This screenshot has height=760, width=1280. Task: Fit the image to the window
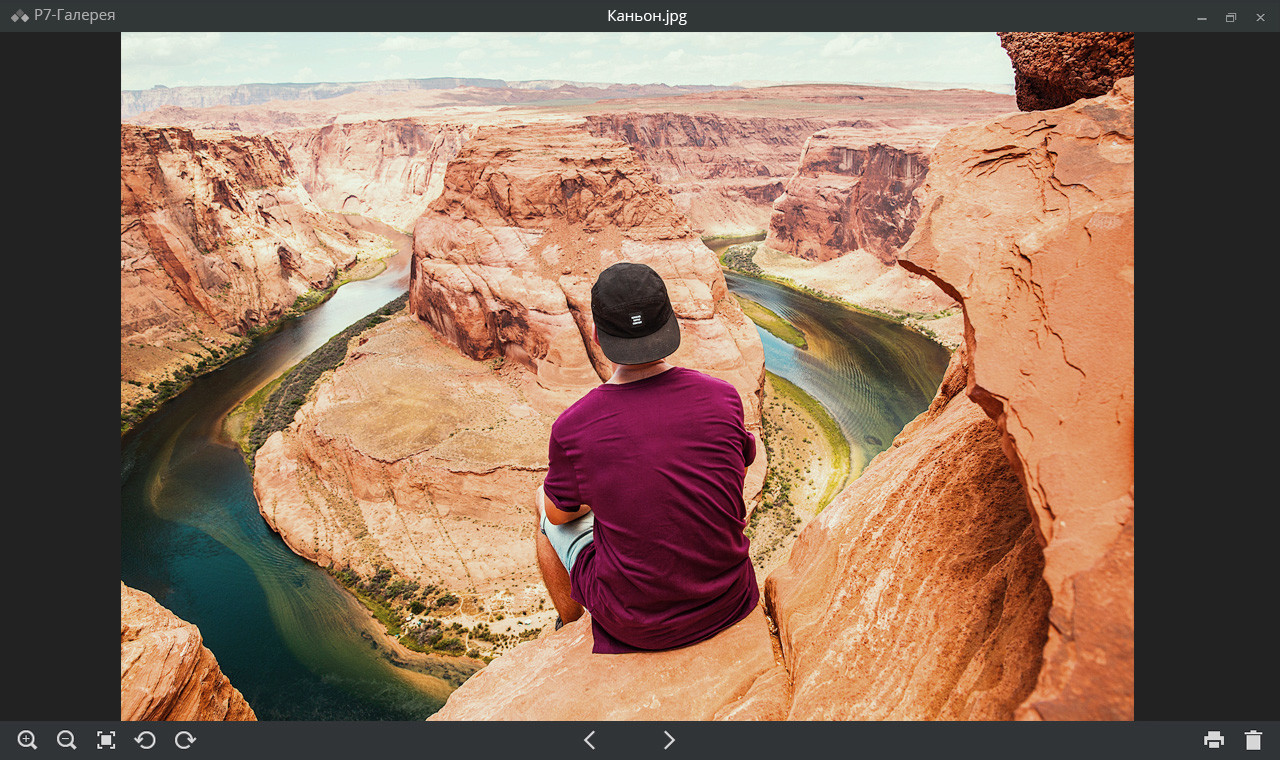[106, 740]
